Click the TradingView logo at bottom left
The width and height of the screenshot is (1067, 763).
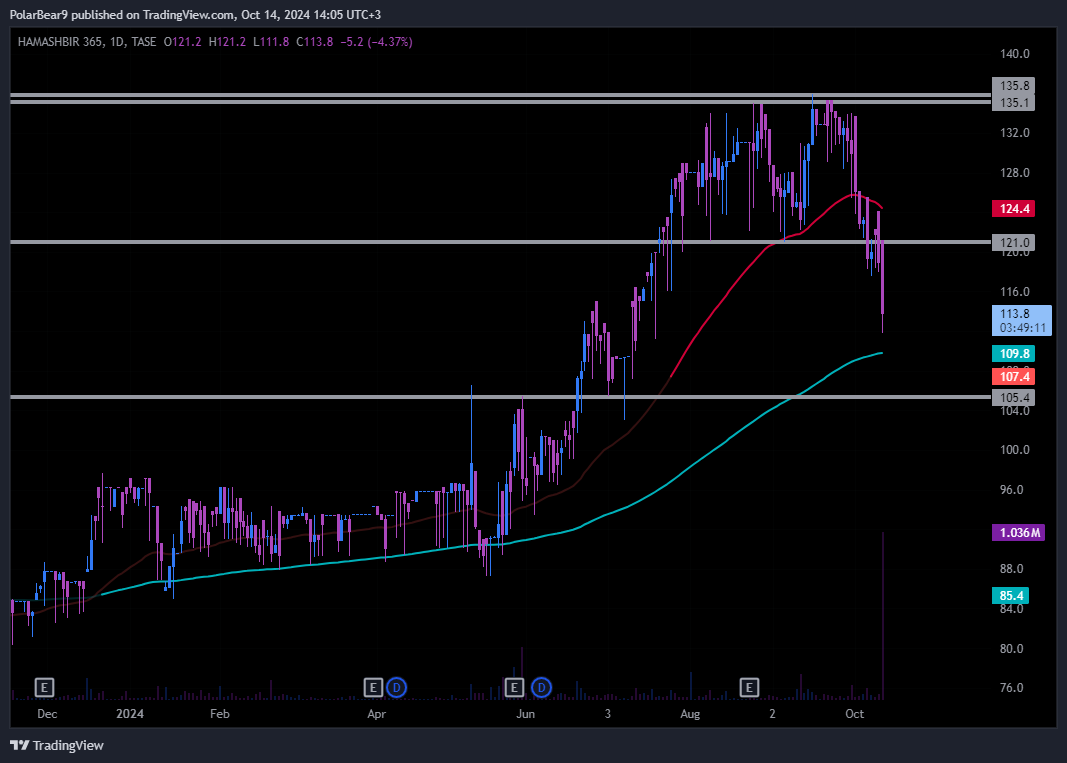tap(57, 745)
